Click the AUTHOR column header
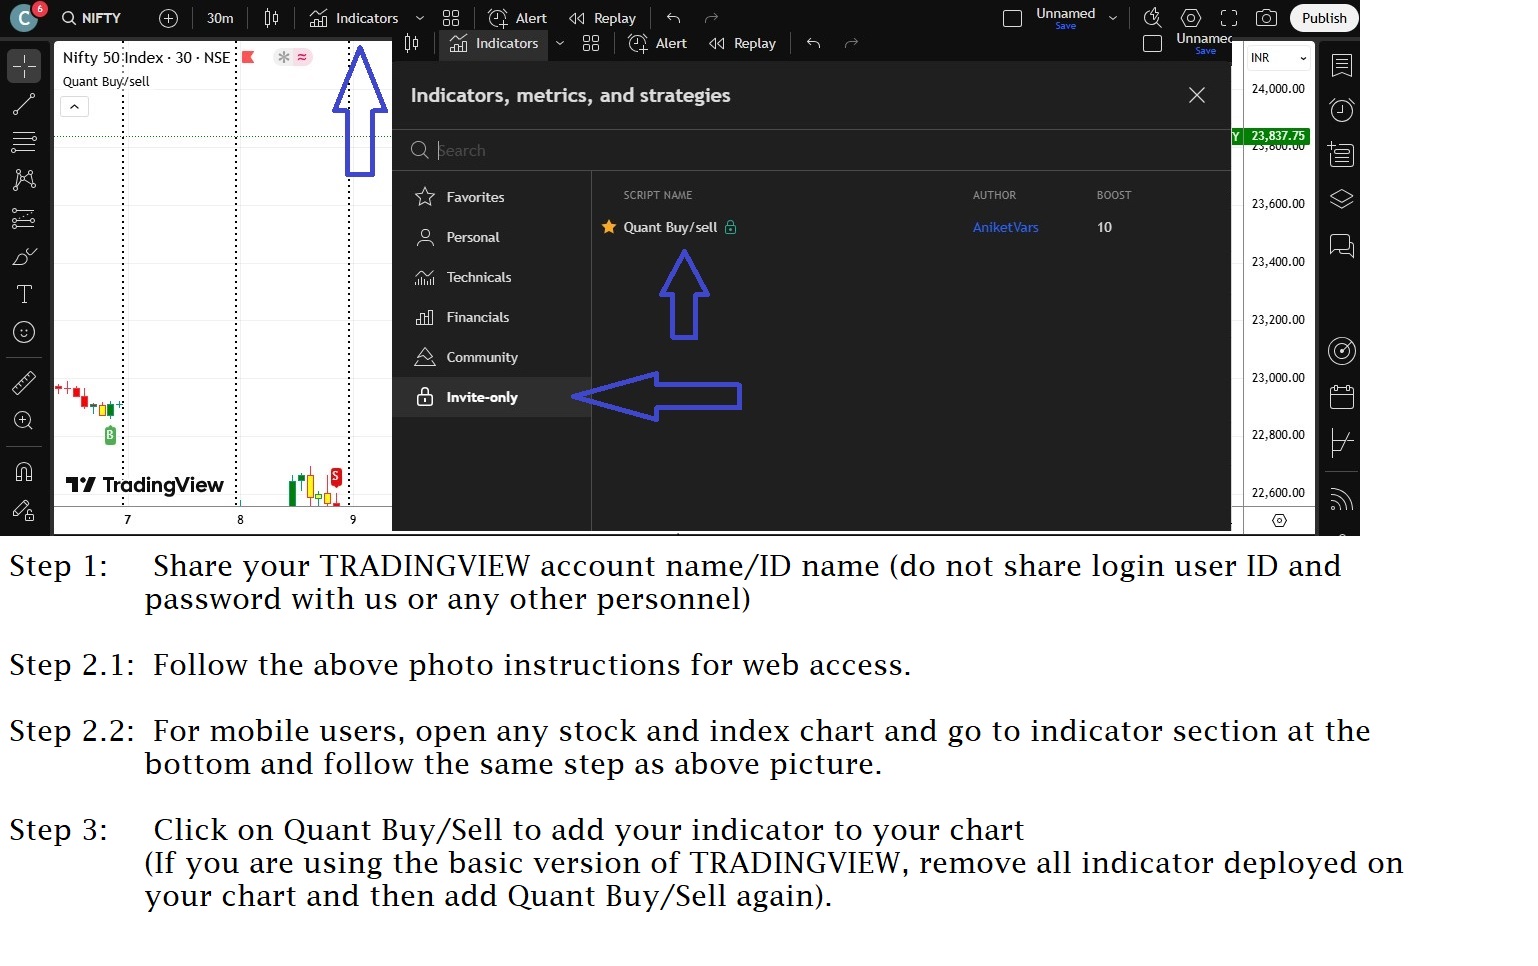The image size is (1538, 966). pyautogui.click(x=994, y=195)
